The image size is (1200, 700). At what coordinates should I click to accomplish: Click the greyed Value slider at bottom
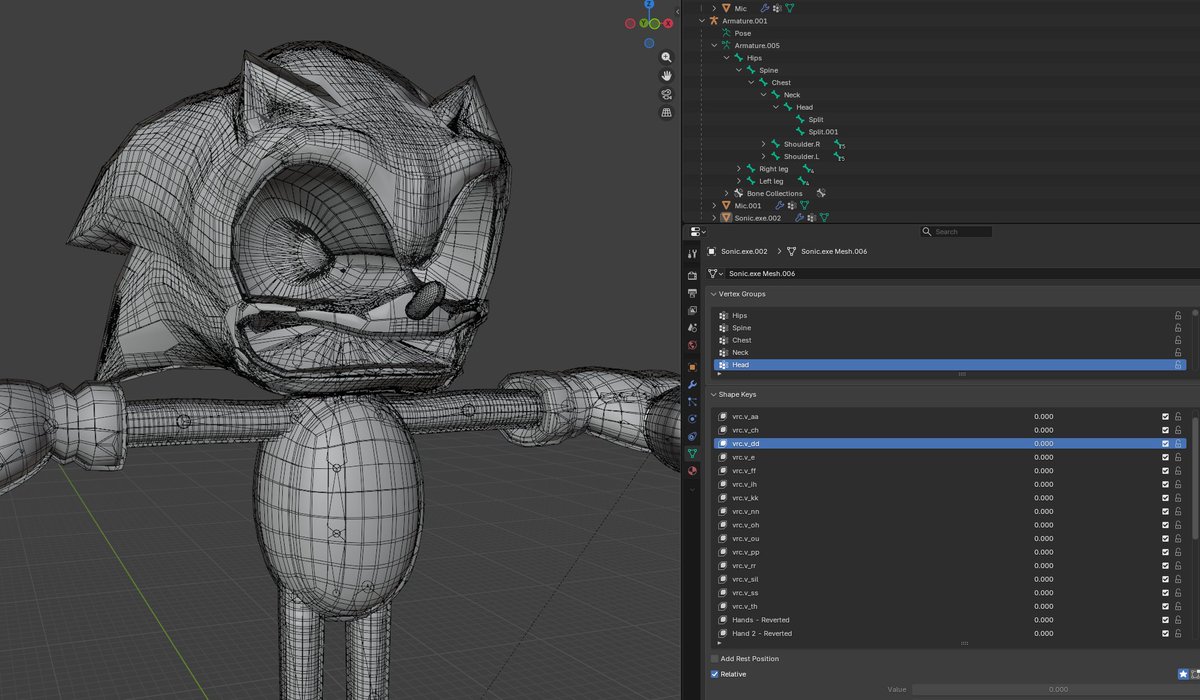pos(1056,689)
